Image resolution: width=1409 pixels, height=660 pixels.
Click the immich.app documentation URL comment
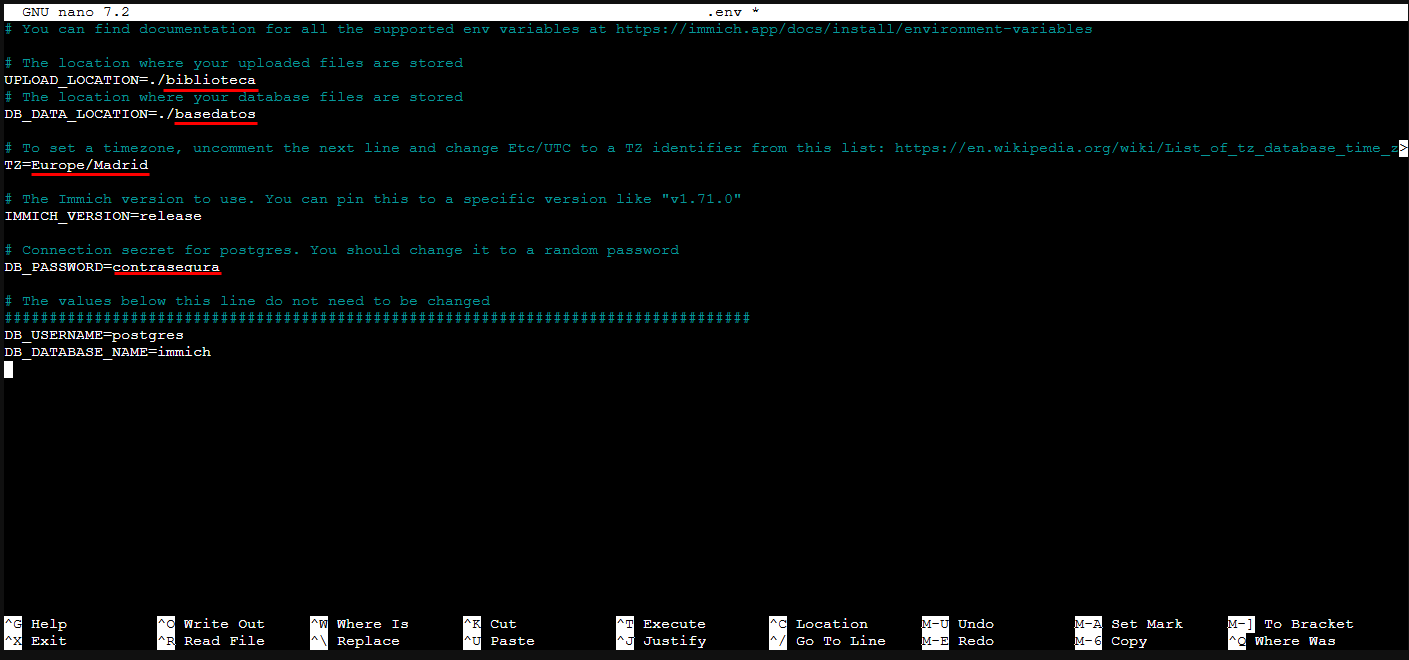point(854,29)
